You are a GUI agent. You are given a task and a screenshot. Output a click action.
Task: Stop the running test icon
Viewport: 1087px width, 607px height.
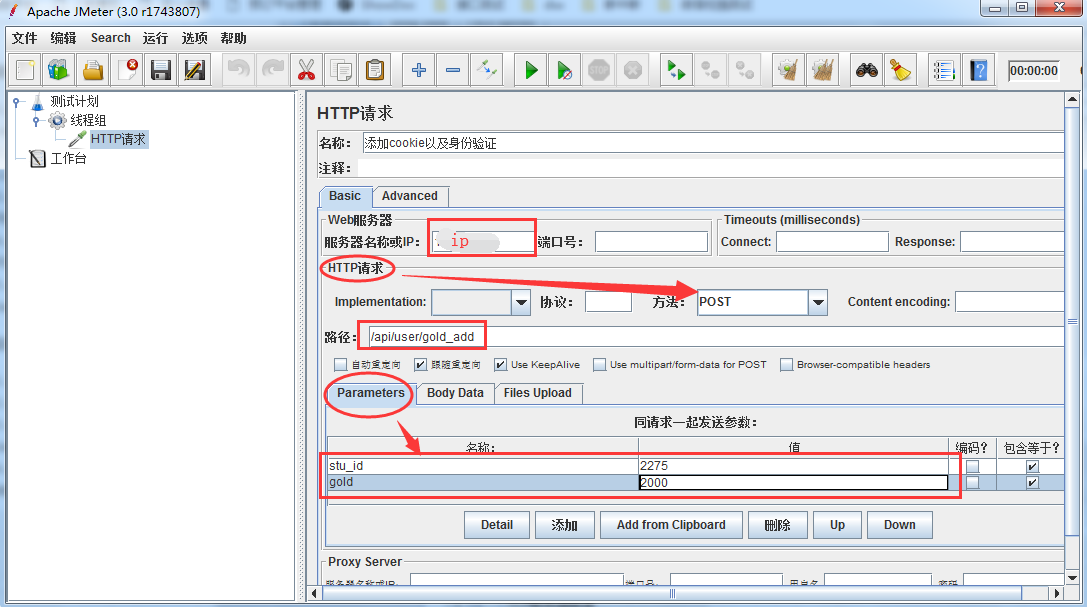tap(599, 70)
